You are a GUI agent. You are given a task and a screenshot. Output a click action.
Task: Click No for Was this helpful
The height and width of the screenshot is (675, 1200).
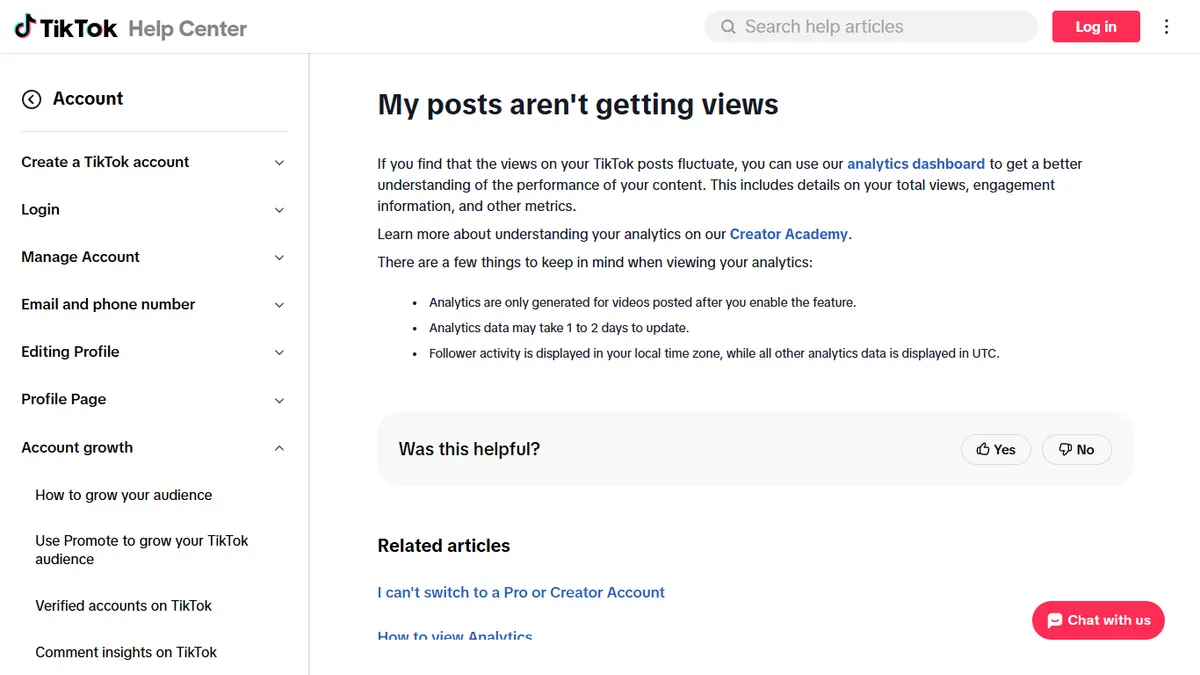[1077, 450]
